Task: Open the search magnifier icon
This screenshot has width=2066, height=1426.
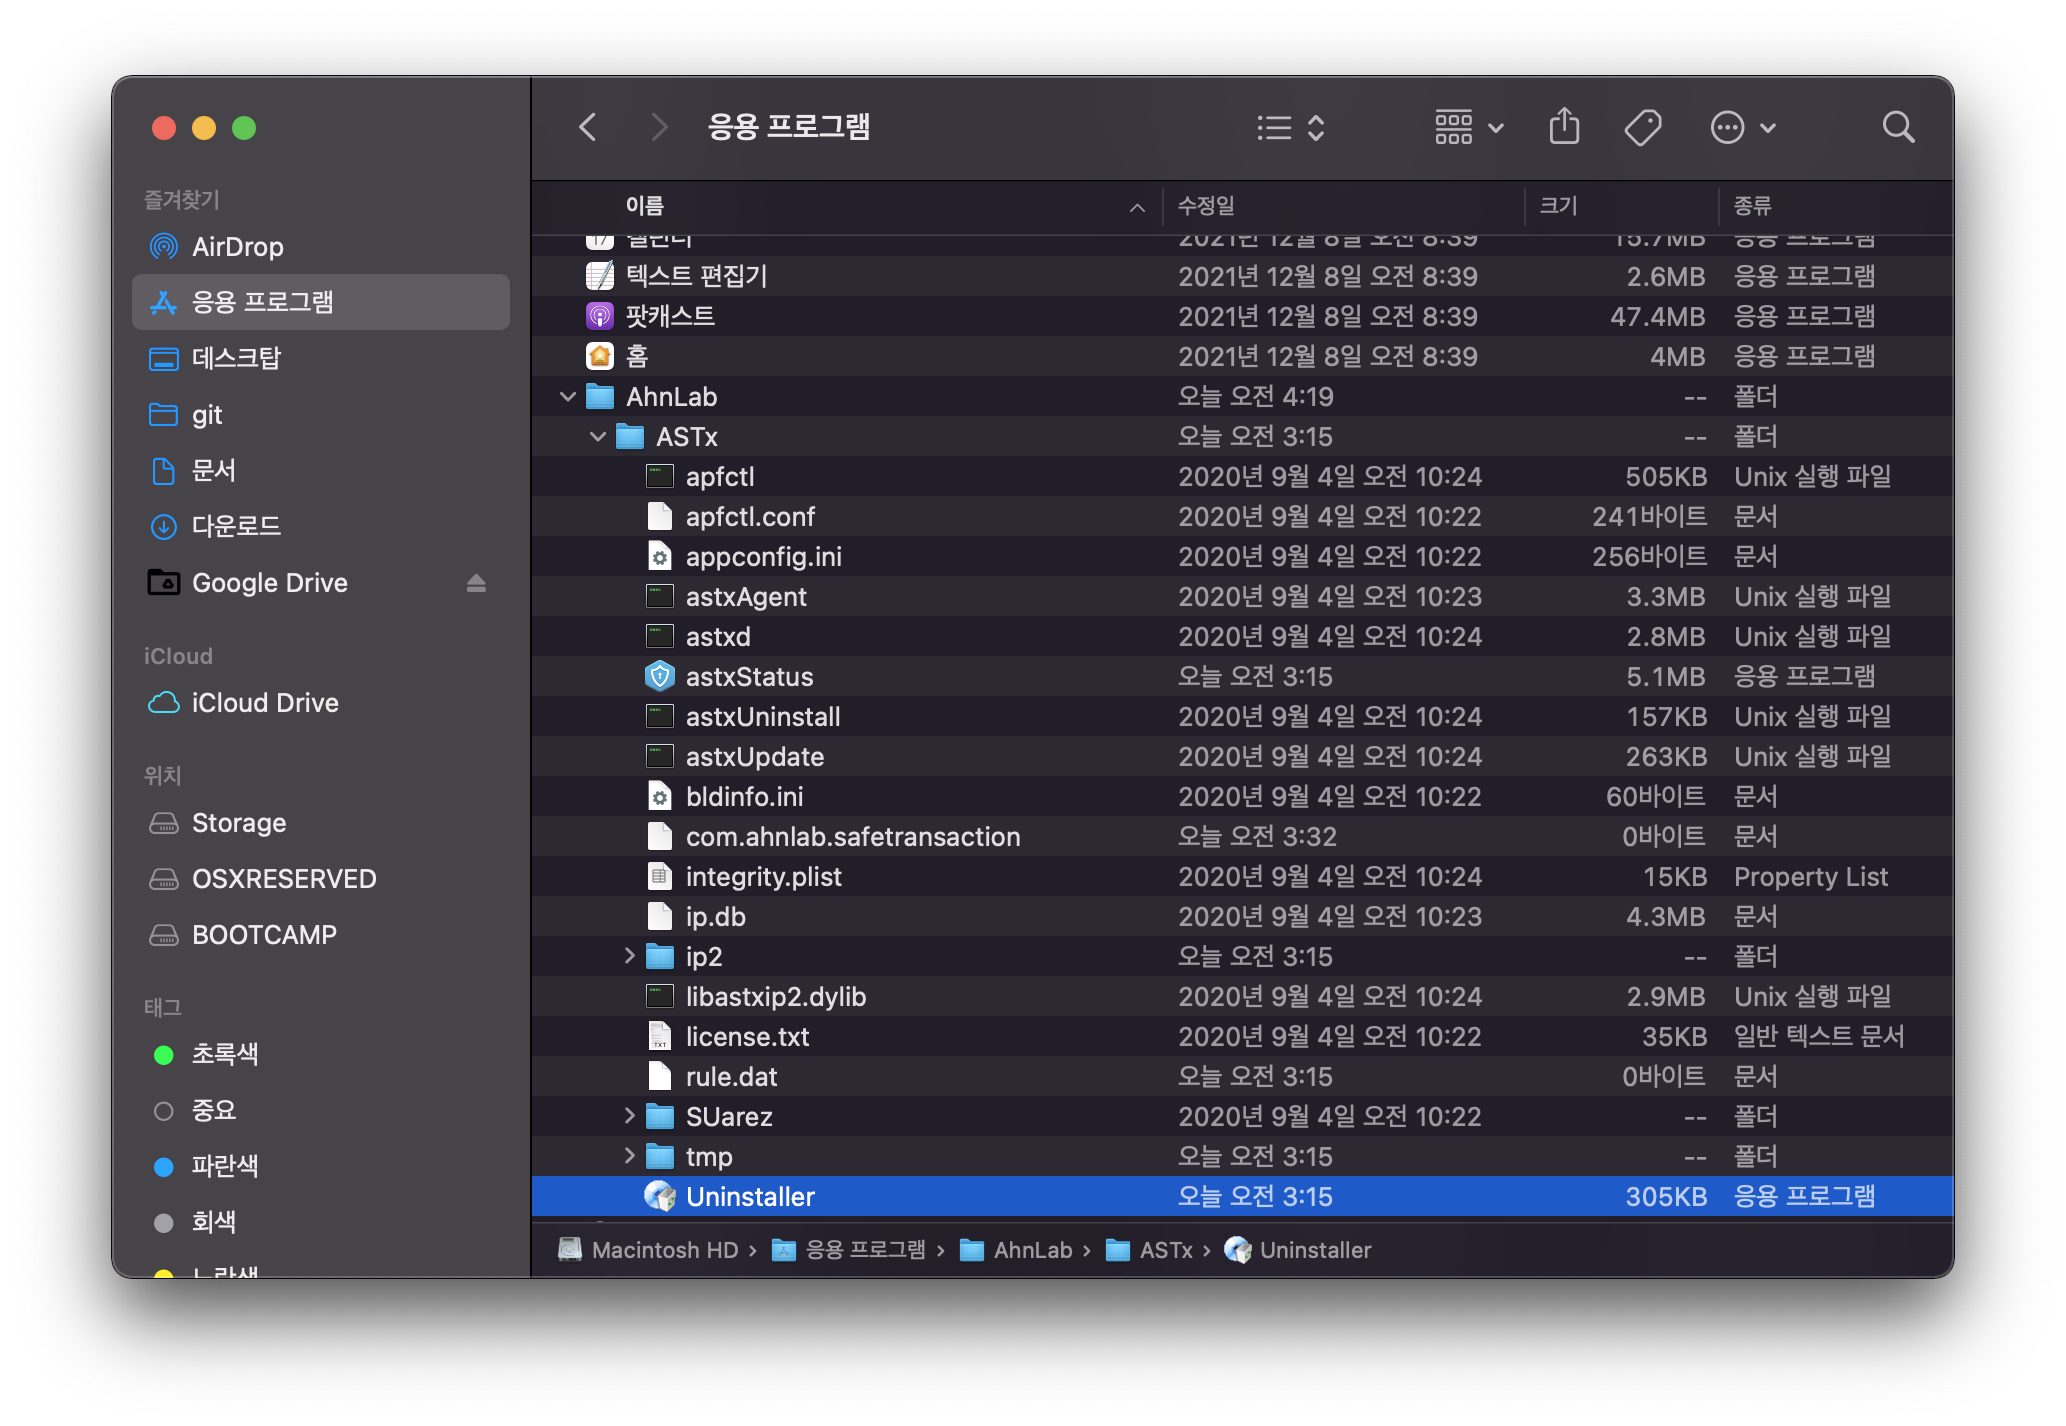Action: point(1897,127)
